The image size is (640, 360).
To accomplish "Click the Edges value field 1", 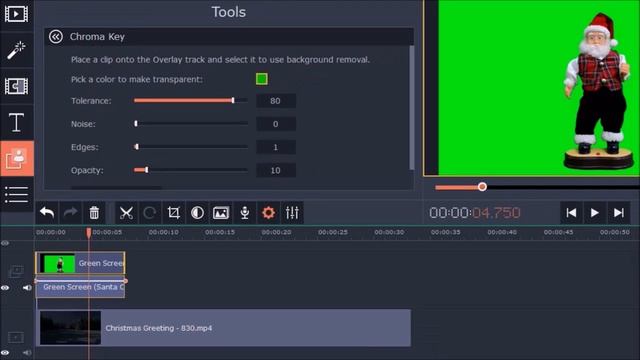I will [x=276, y=147].
